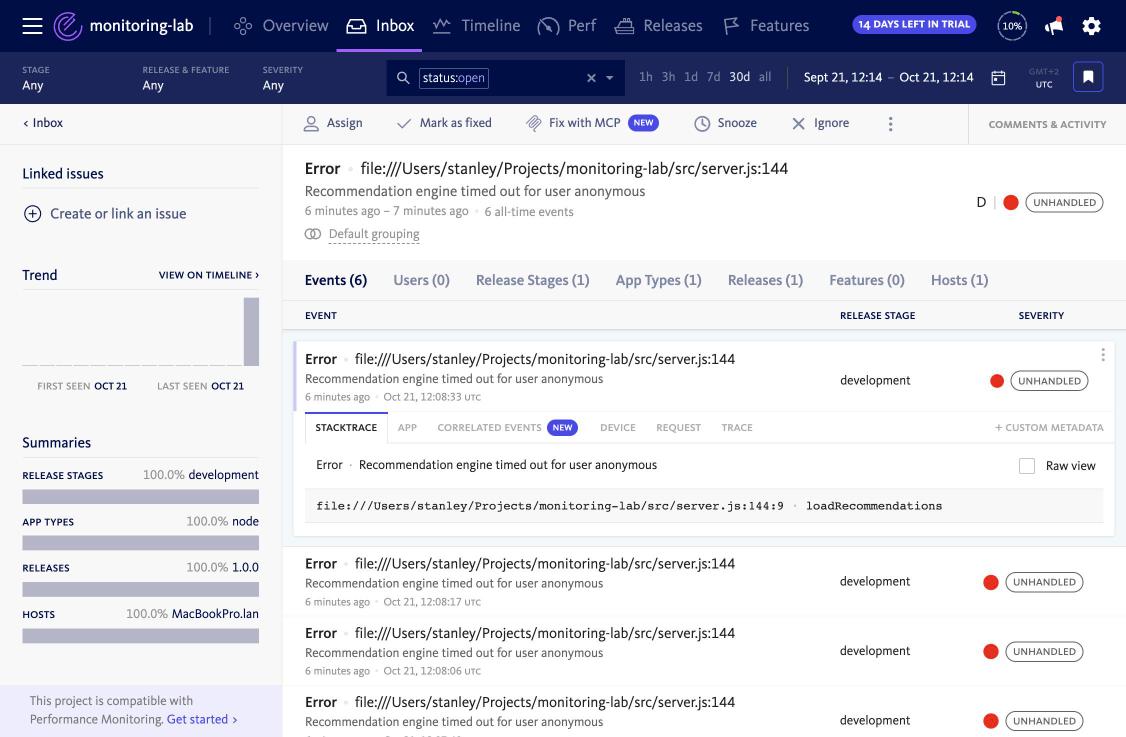Click Get started for Performance Monitoring
1126x737 pixels.
(x=202, y=719)
